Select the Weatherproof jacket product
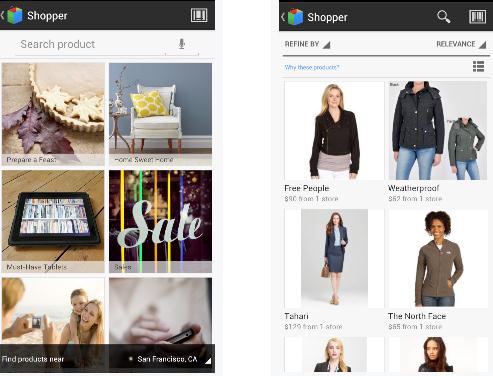 pos(438,141)
